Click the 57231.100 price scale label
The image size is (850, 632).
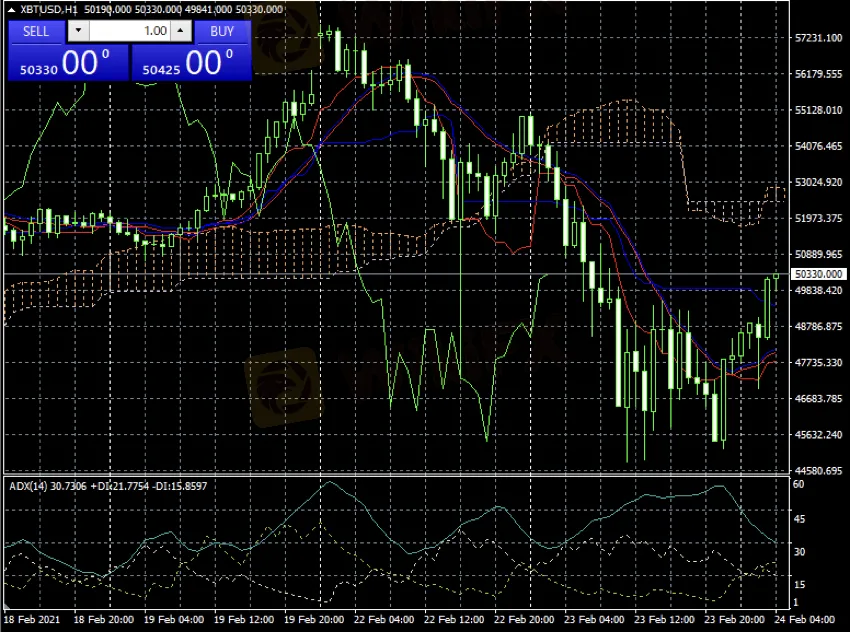coord(819,38)
